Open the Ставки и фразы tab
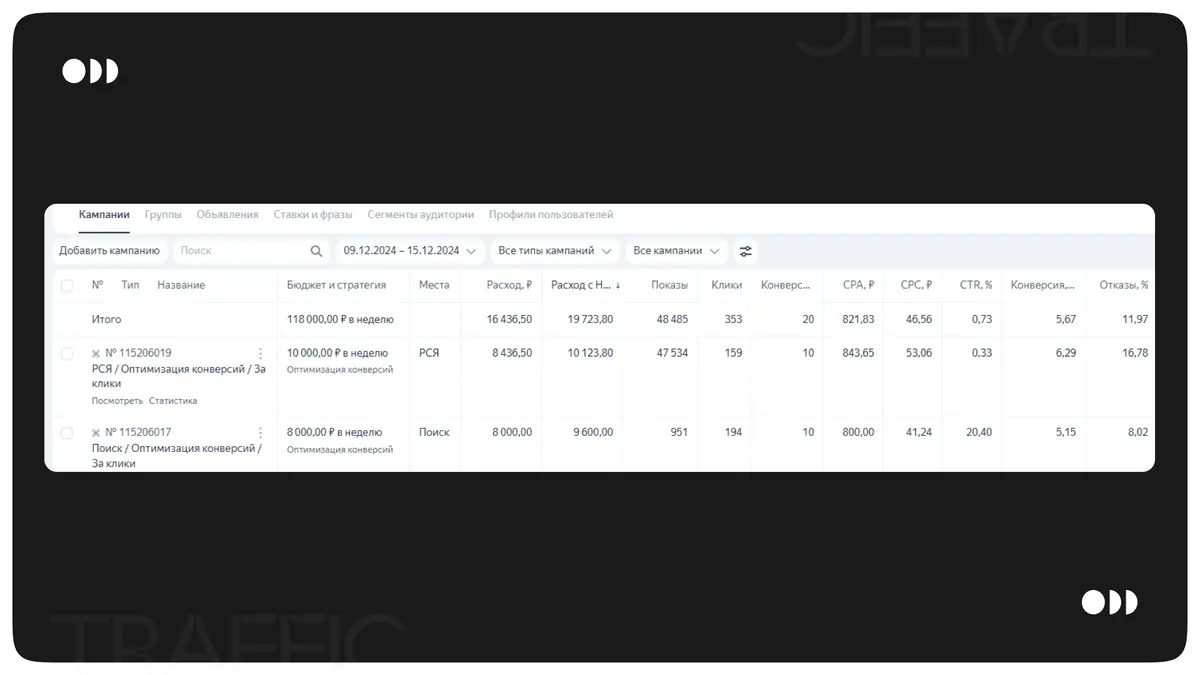Screen dimensions: 1200x675 pyautogui.click(x=313, y=215)
